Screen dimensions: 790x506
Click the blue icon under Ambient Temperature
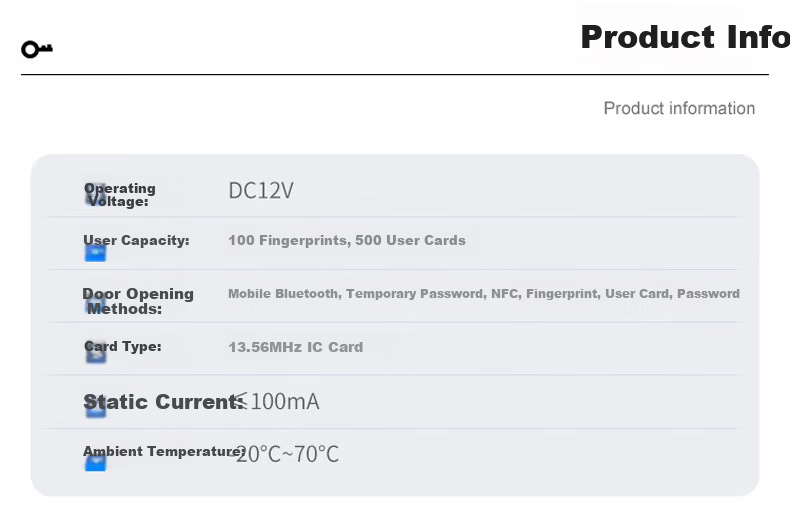(95, 462)
